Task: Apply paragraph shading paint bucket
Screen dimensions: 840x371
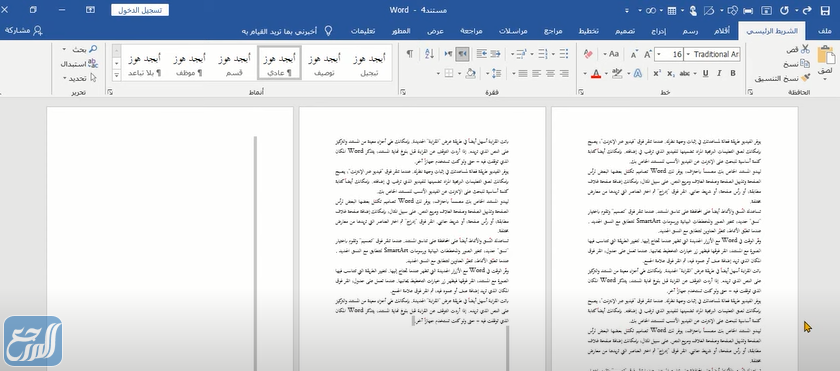Action: pos(470,73)
